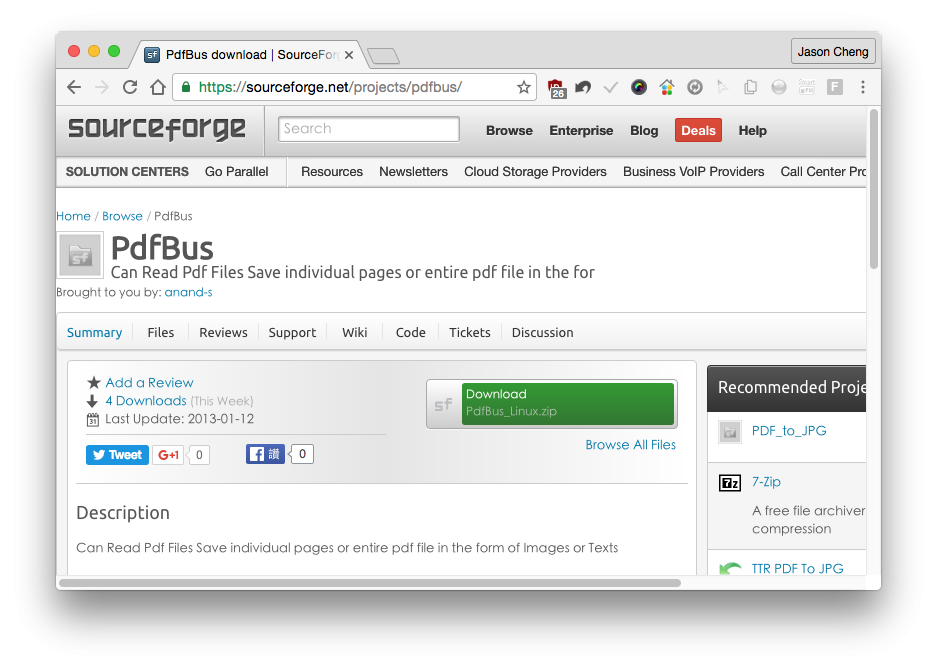Click the gray cursor-arrow extension icon

pos(722,87)
